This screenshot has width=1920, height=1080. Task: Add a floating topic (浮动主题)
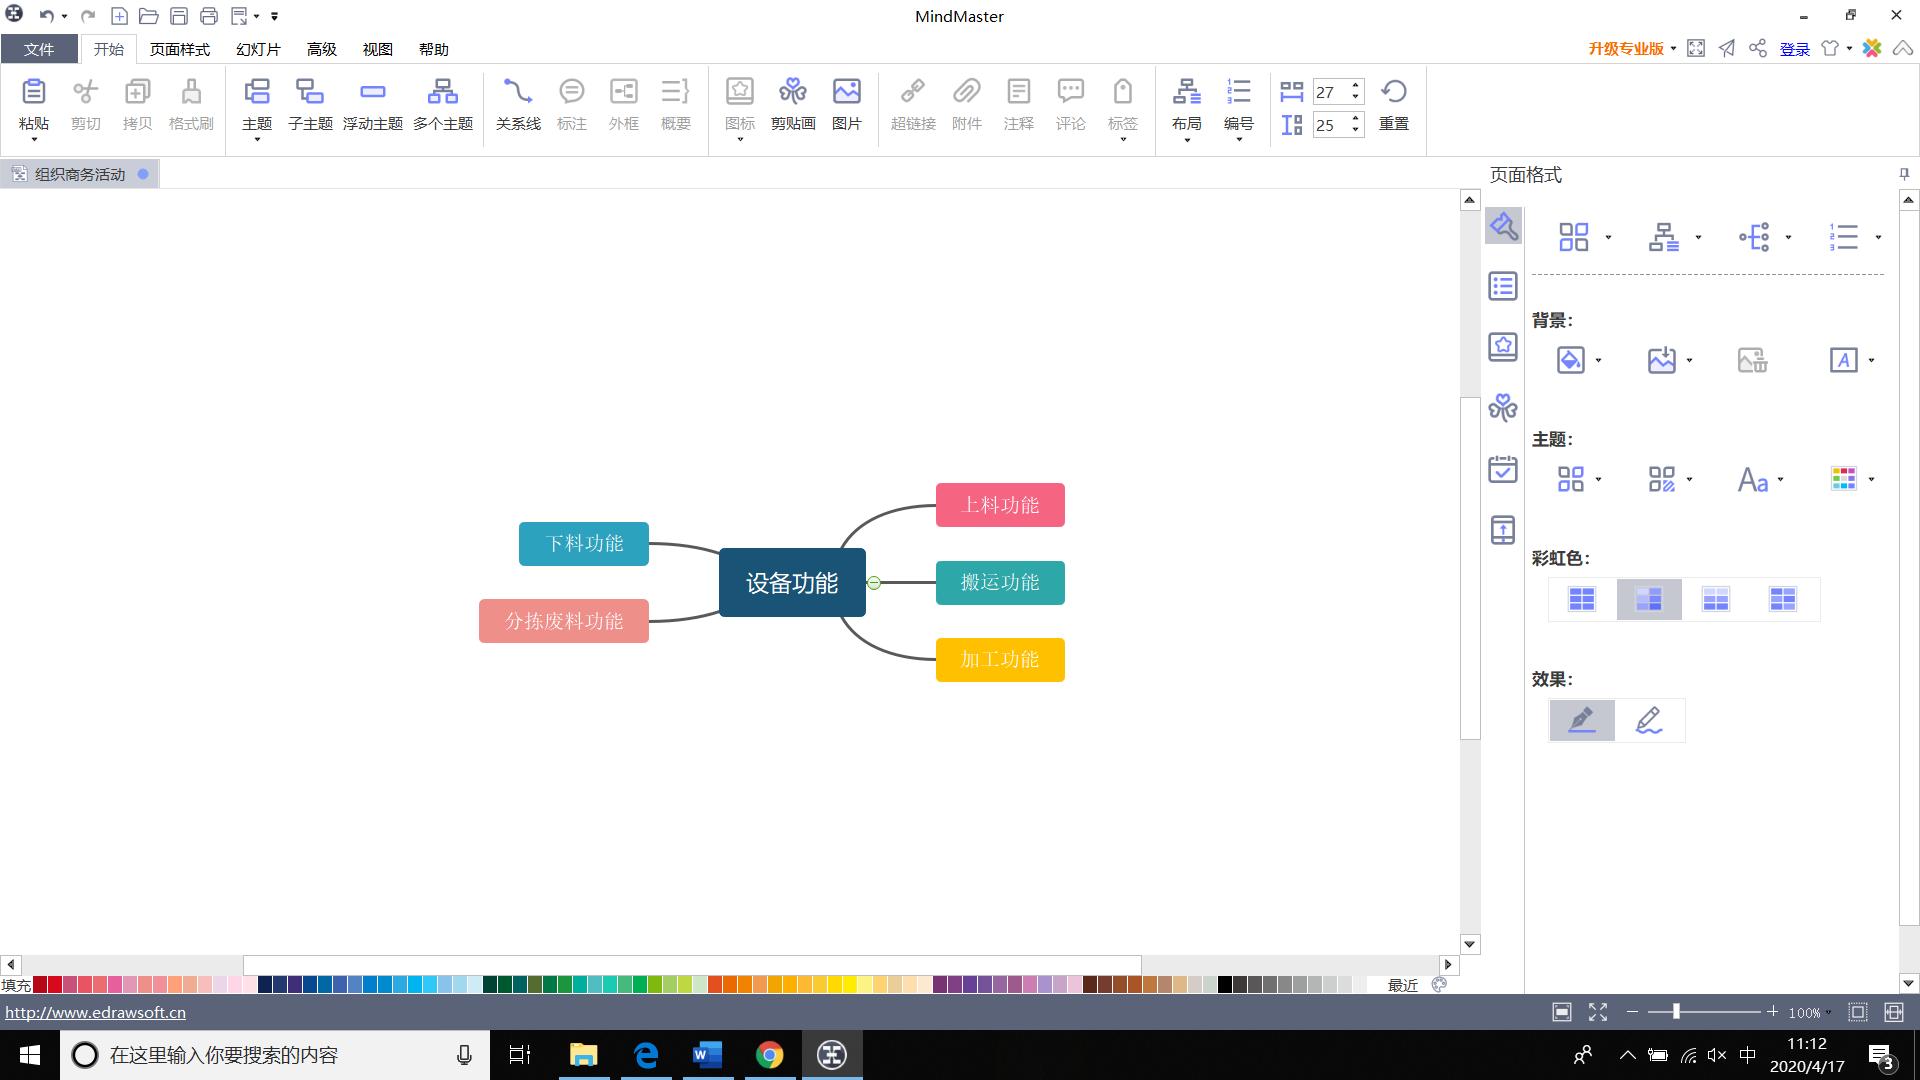pos(372,104)
